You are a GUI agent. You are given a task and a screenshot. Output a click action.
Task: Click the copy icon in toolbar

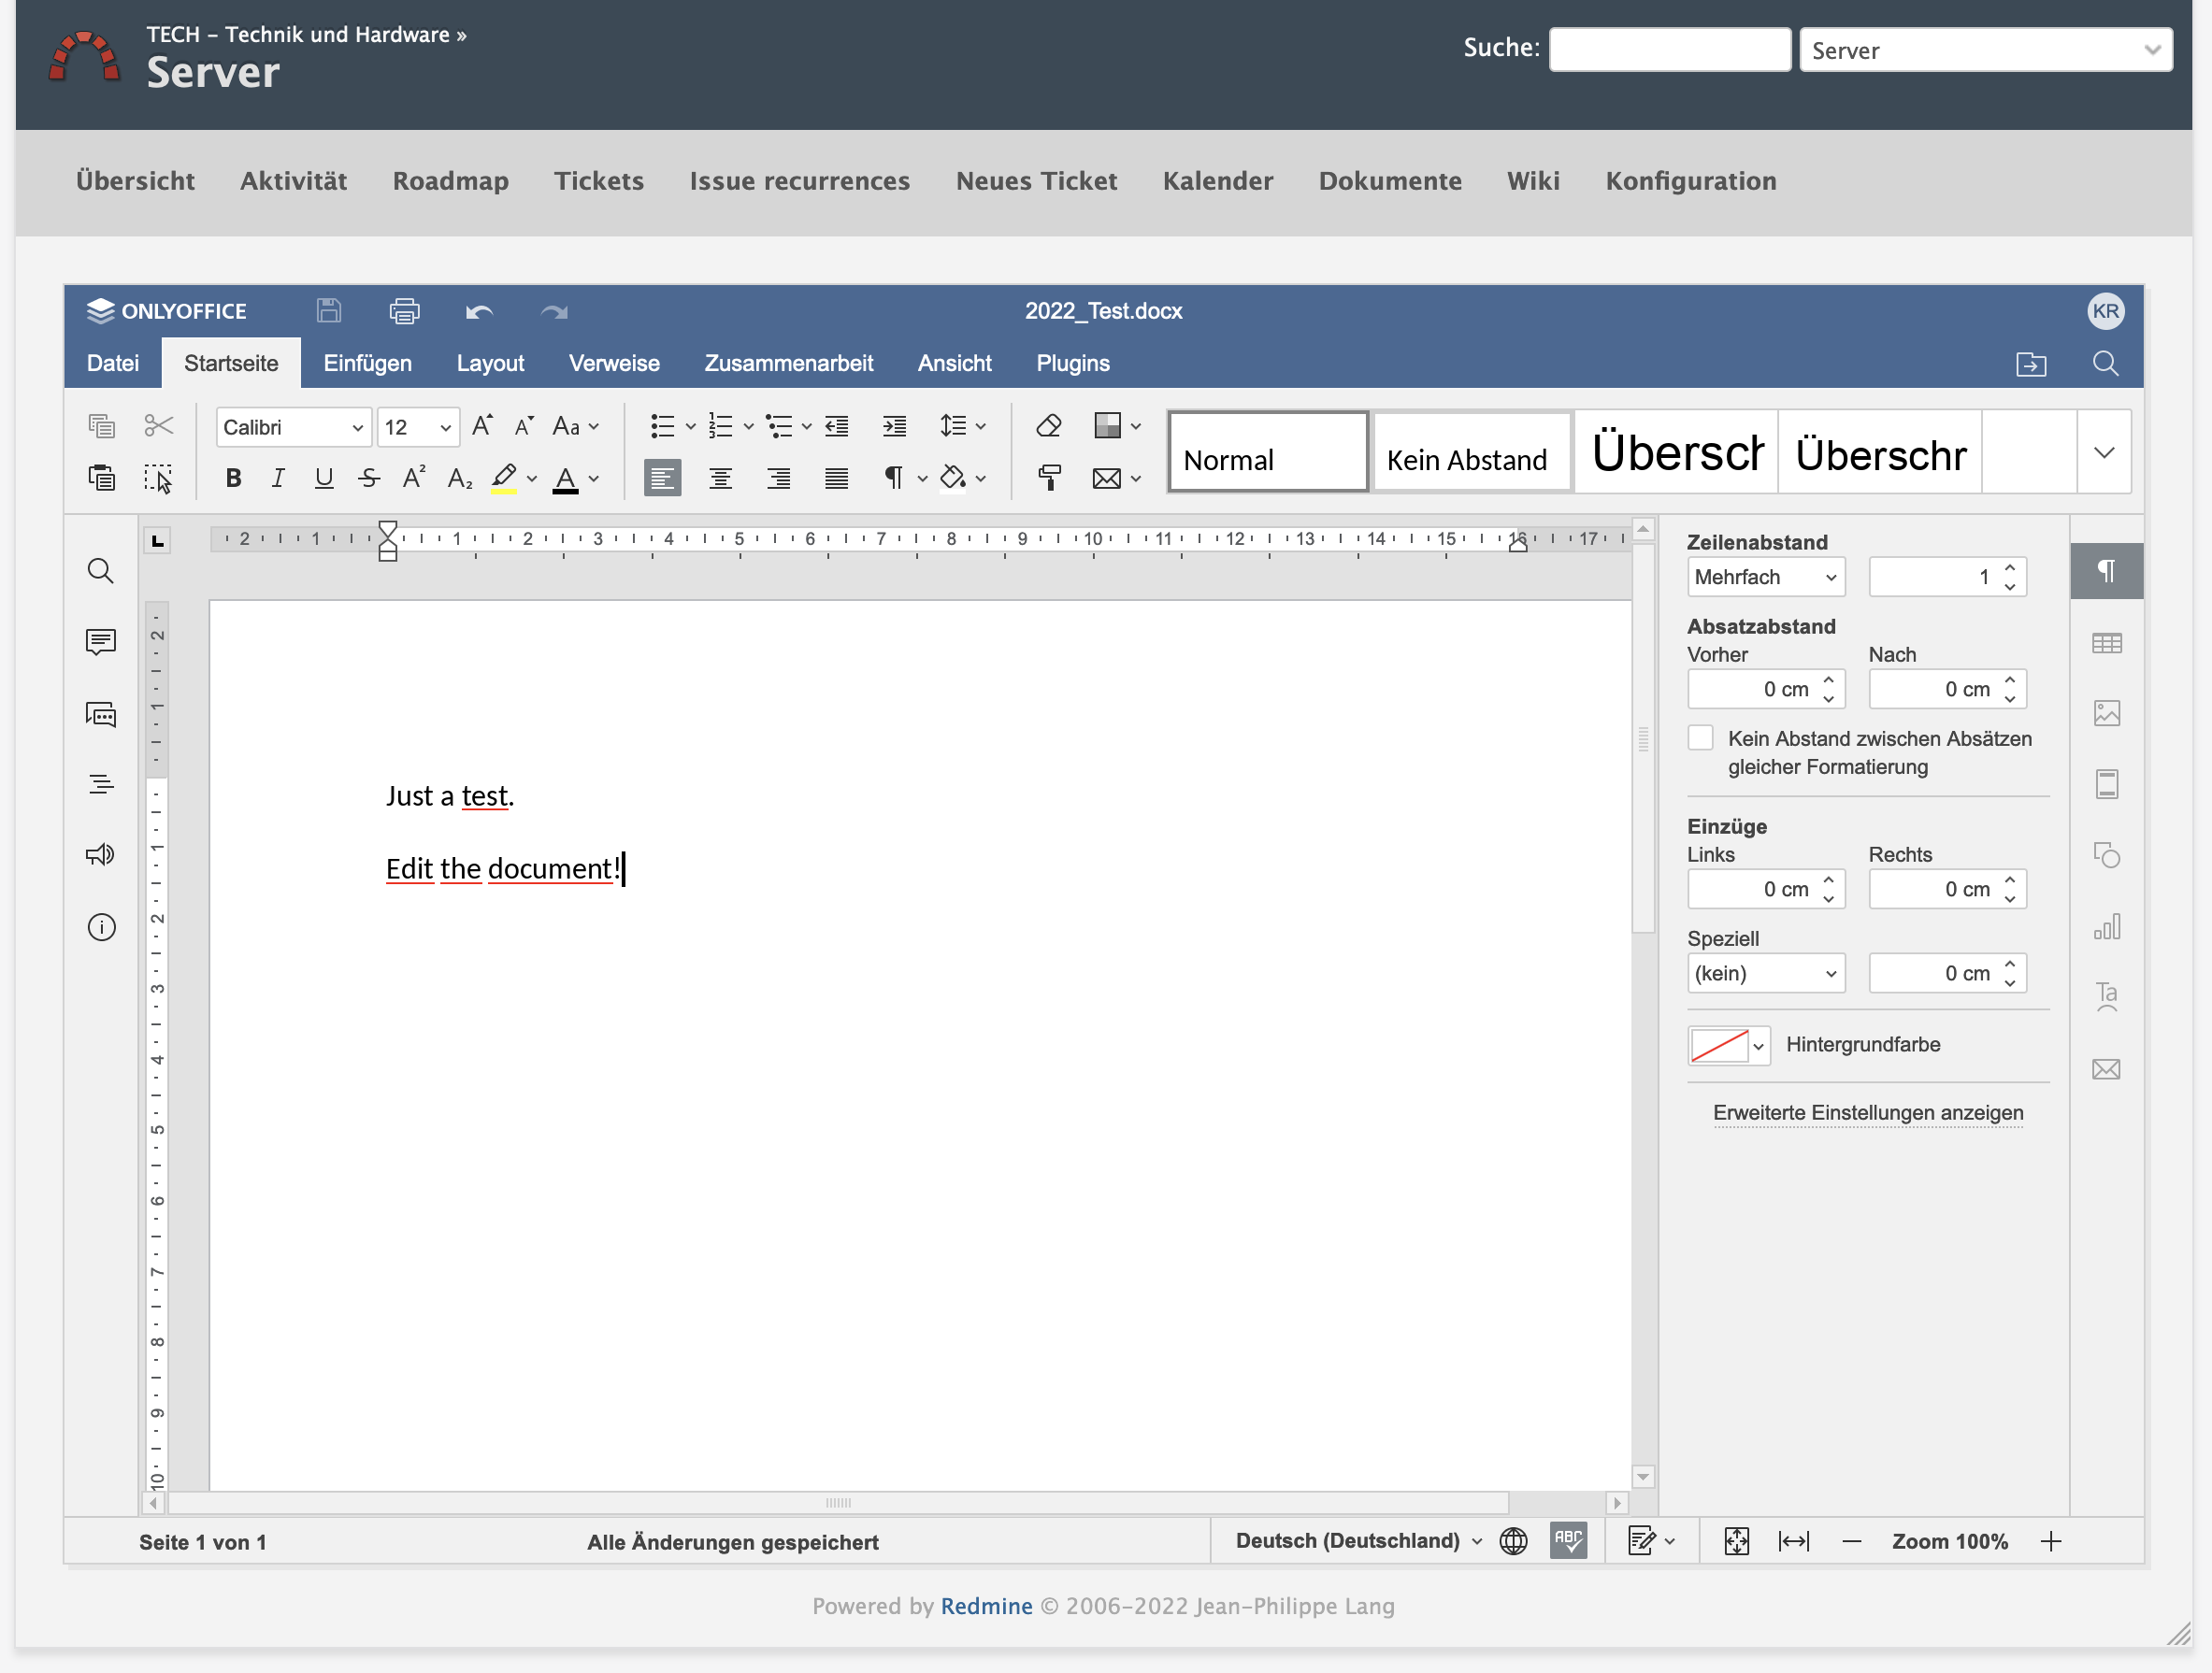[101, 426]
